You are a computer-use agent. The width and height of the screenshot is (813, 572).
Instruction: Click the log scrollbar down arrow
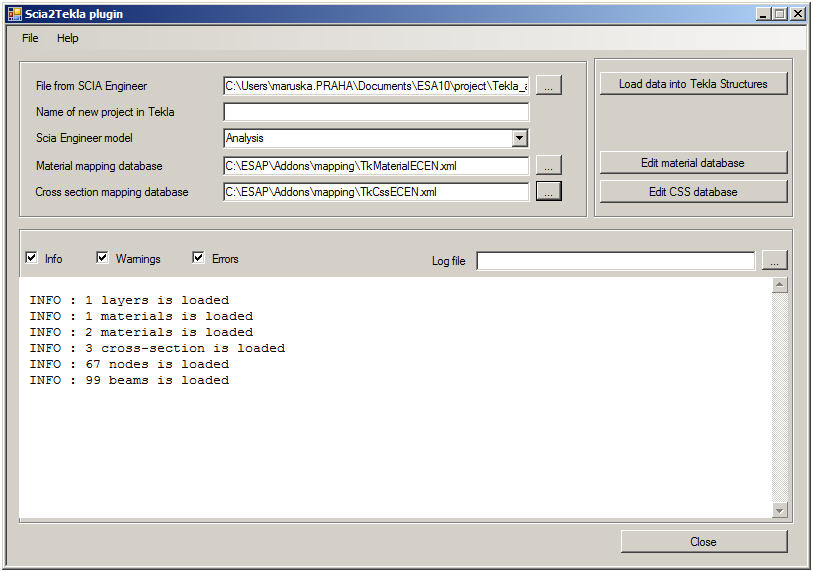[x=779, y=510]
